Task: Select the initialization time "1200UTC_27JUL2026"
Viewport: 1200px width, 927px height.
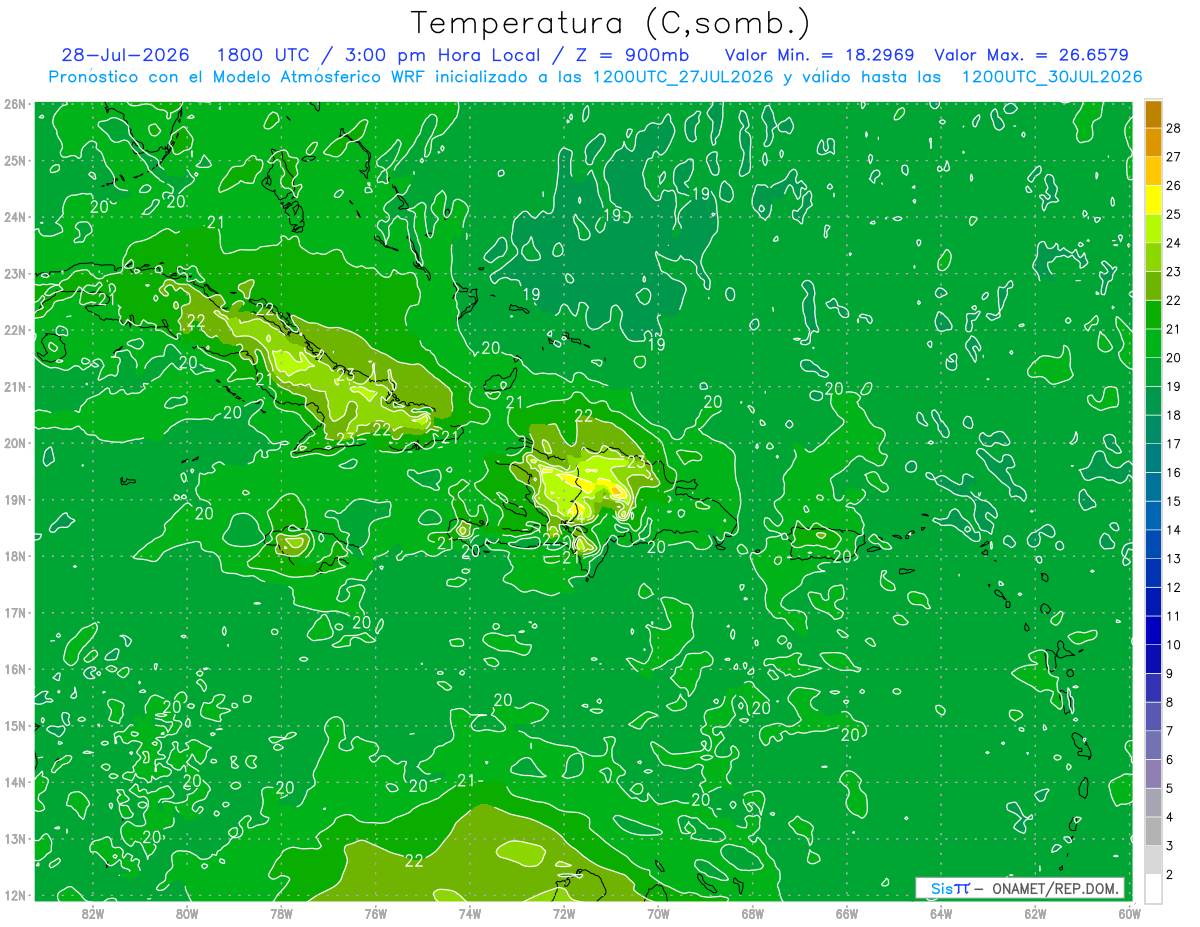Action: [x=683, y=76]
